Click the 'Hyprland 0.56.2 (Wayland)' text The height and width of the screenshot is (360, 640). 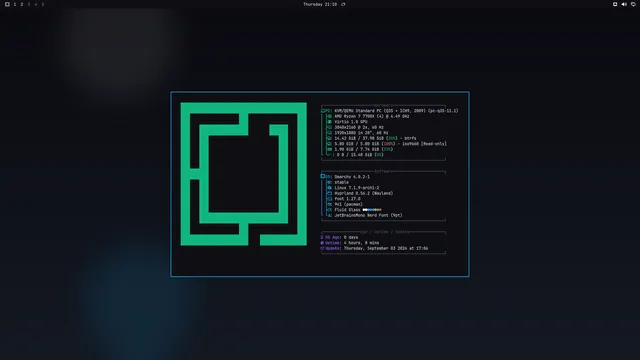click(364, 193)
